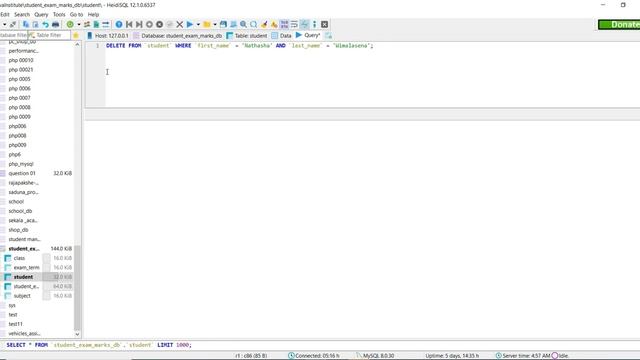Open the Refresh dropdown arrow
The height and width of the screenshot is (360, 640).
click(79, 24)
